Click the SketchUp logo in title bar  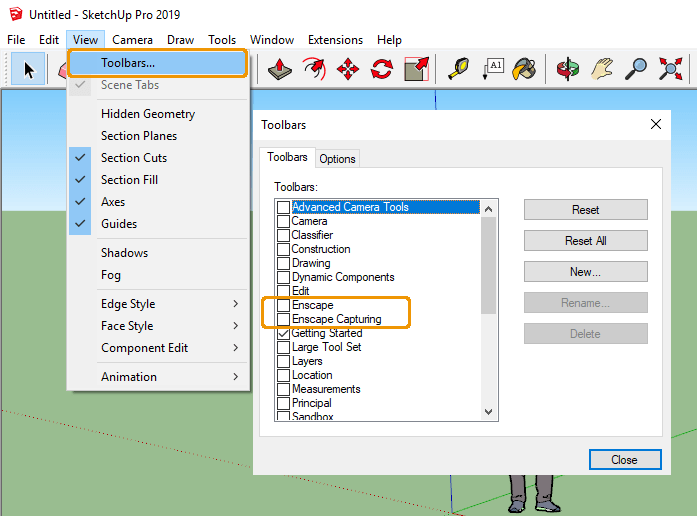click(x=16, y=14)
